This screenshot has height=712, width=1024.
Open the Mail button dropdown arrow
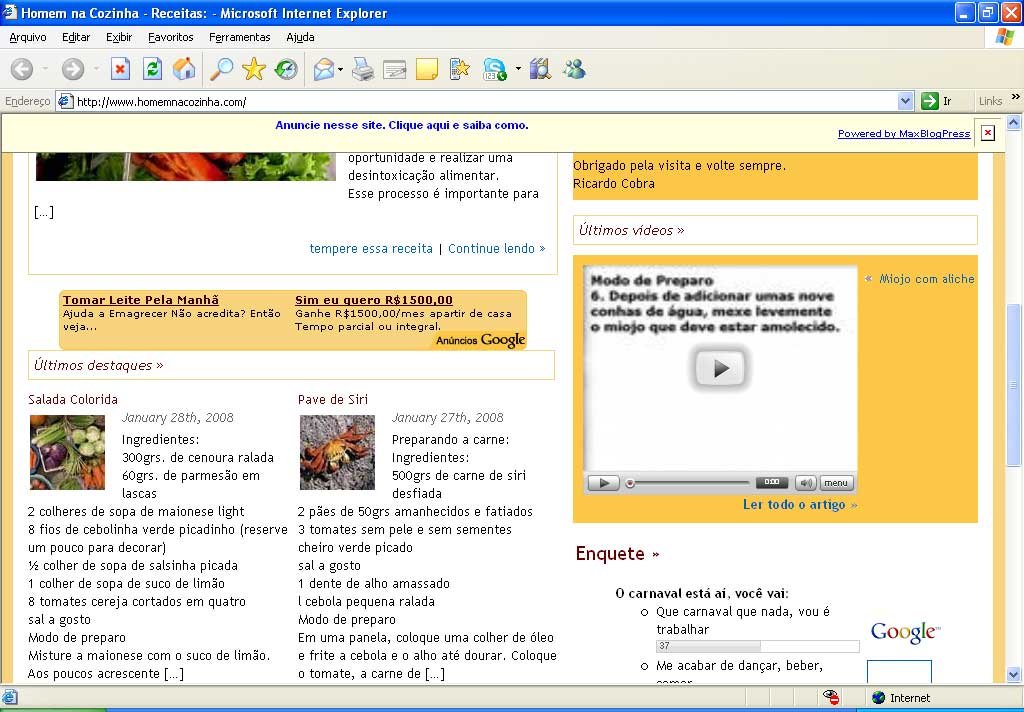pyautogui.click(x=341, y=70)
